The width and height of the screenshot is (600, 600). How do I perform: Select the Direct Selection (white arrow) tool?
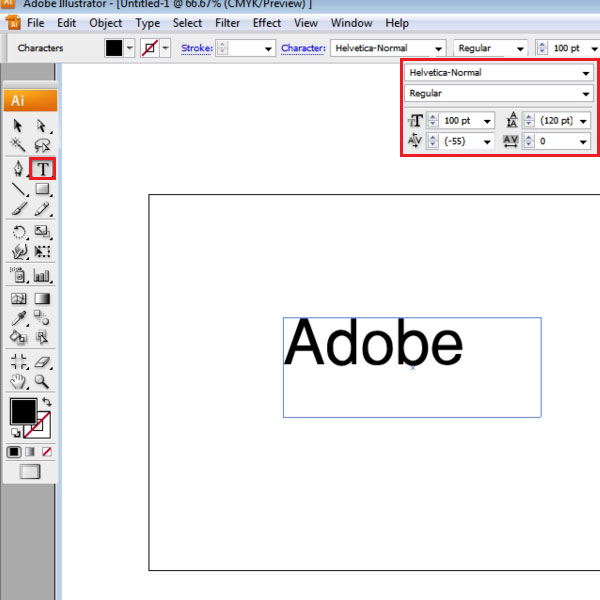click(41, 126)
